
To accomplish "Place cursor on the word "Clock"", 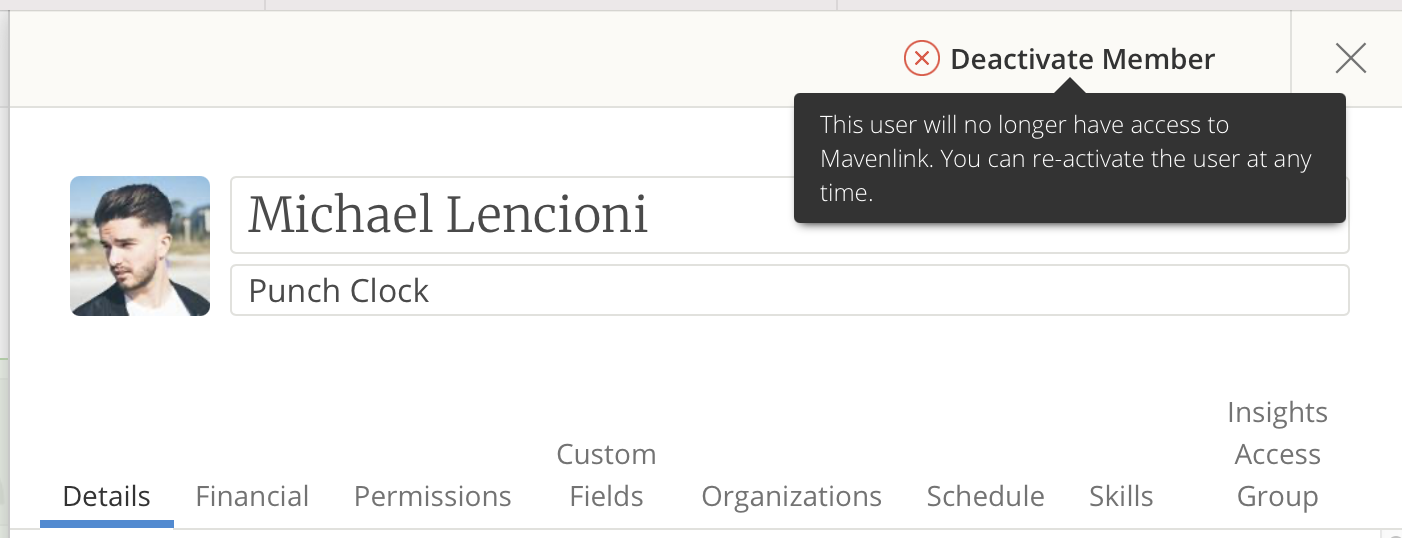I will click(385, 290).
